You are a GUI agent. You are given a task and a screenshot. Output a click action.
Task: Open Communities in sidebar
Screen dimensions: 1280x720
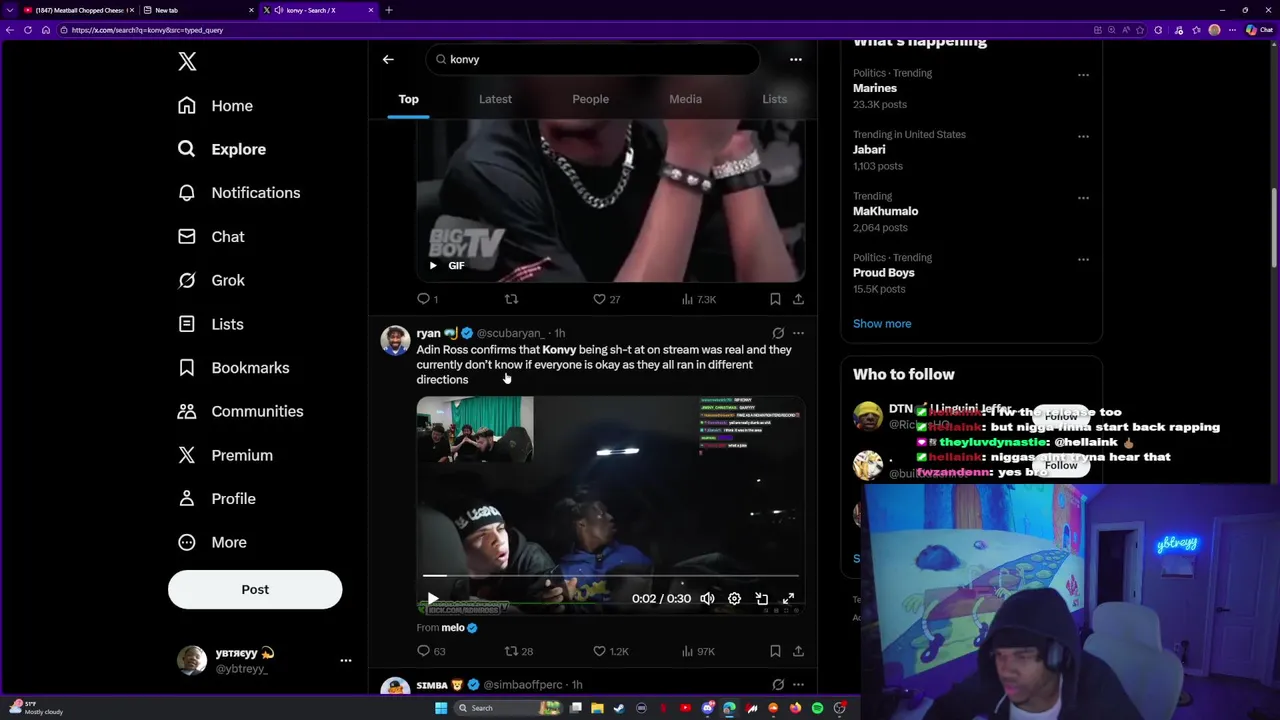tap(241, 412)
